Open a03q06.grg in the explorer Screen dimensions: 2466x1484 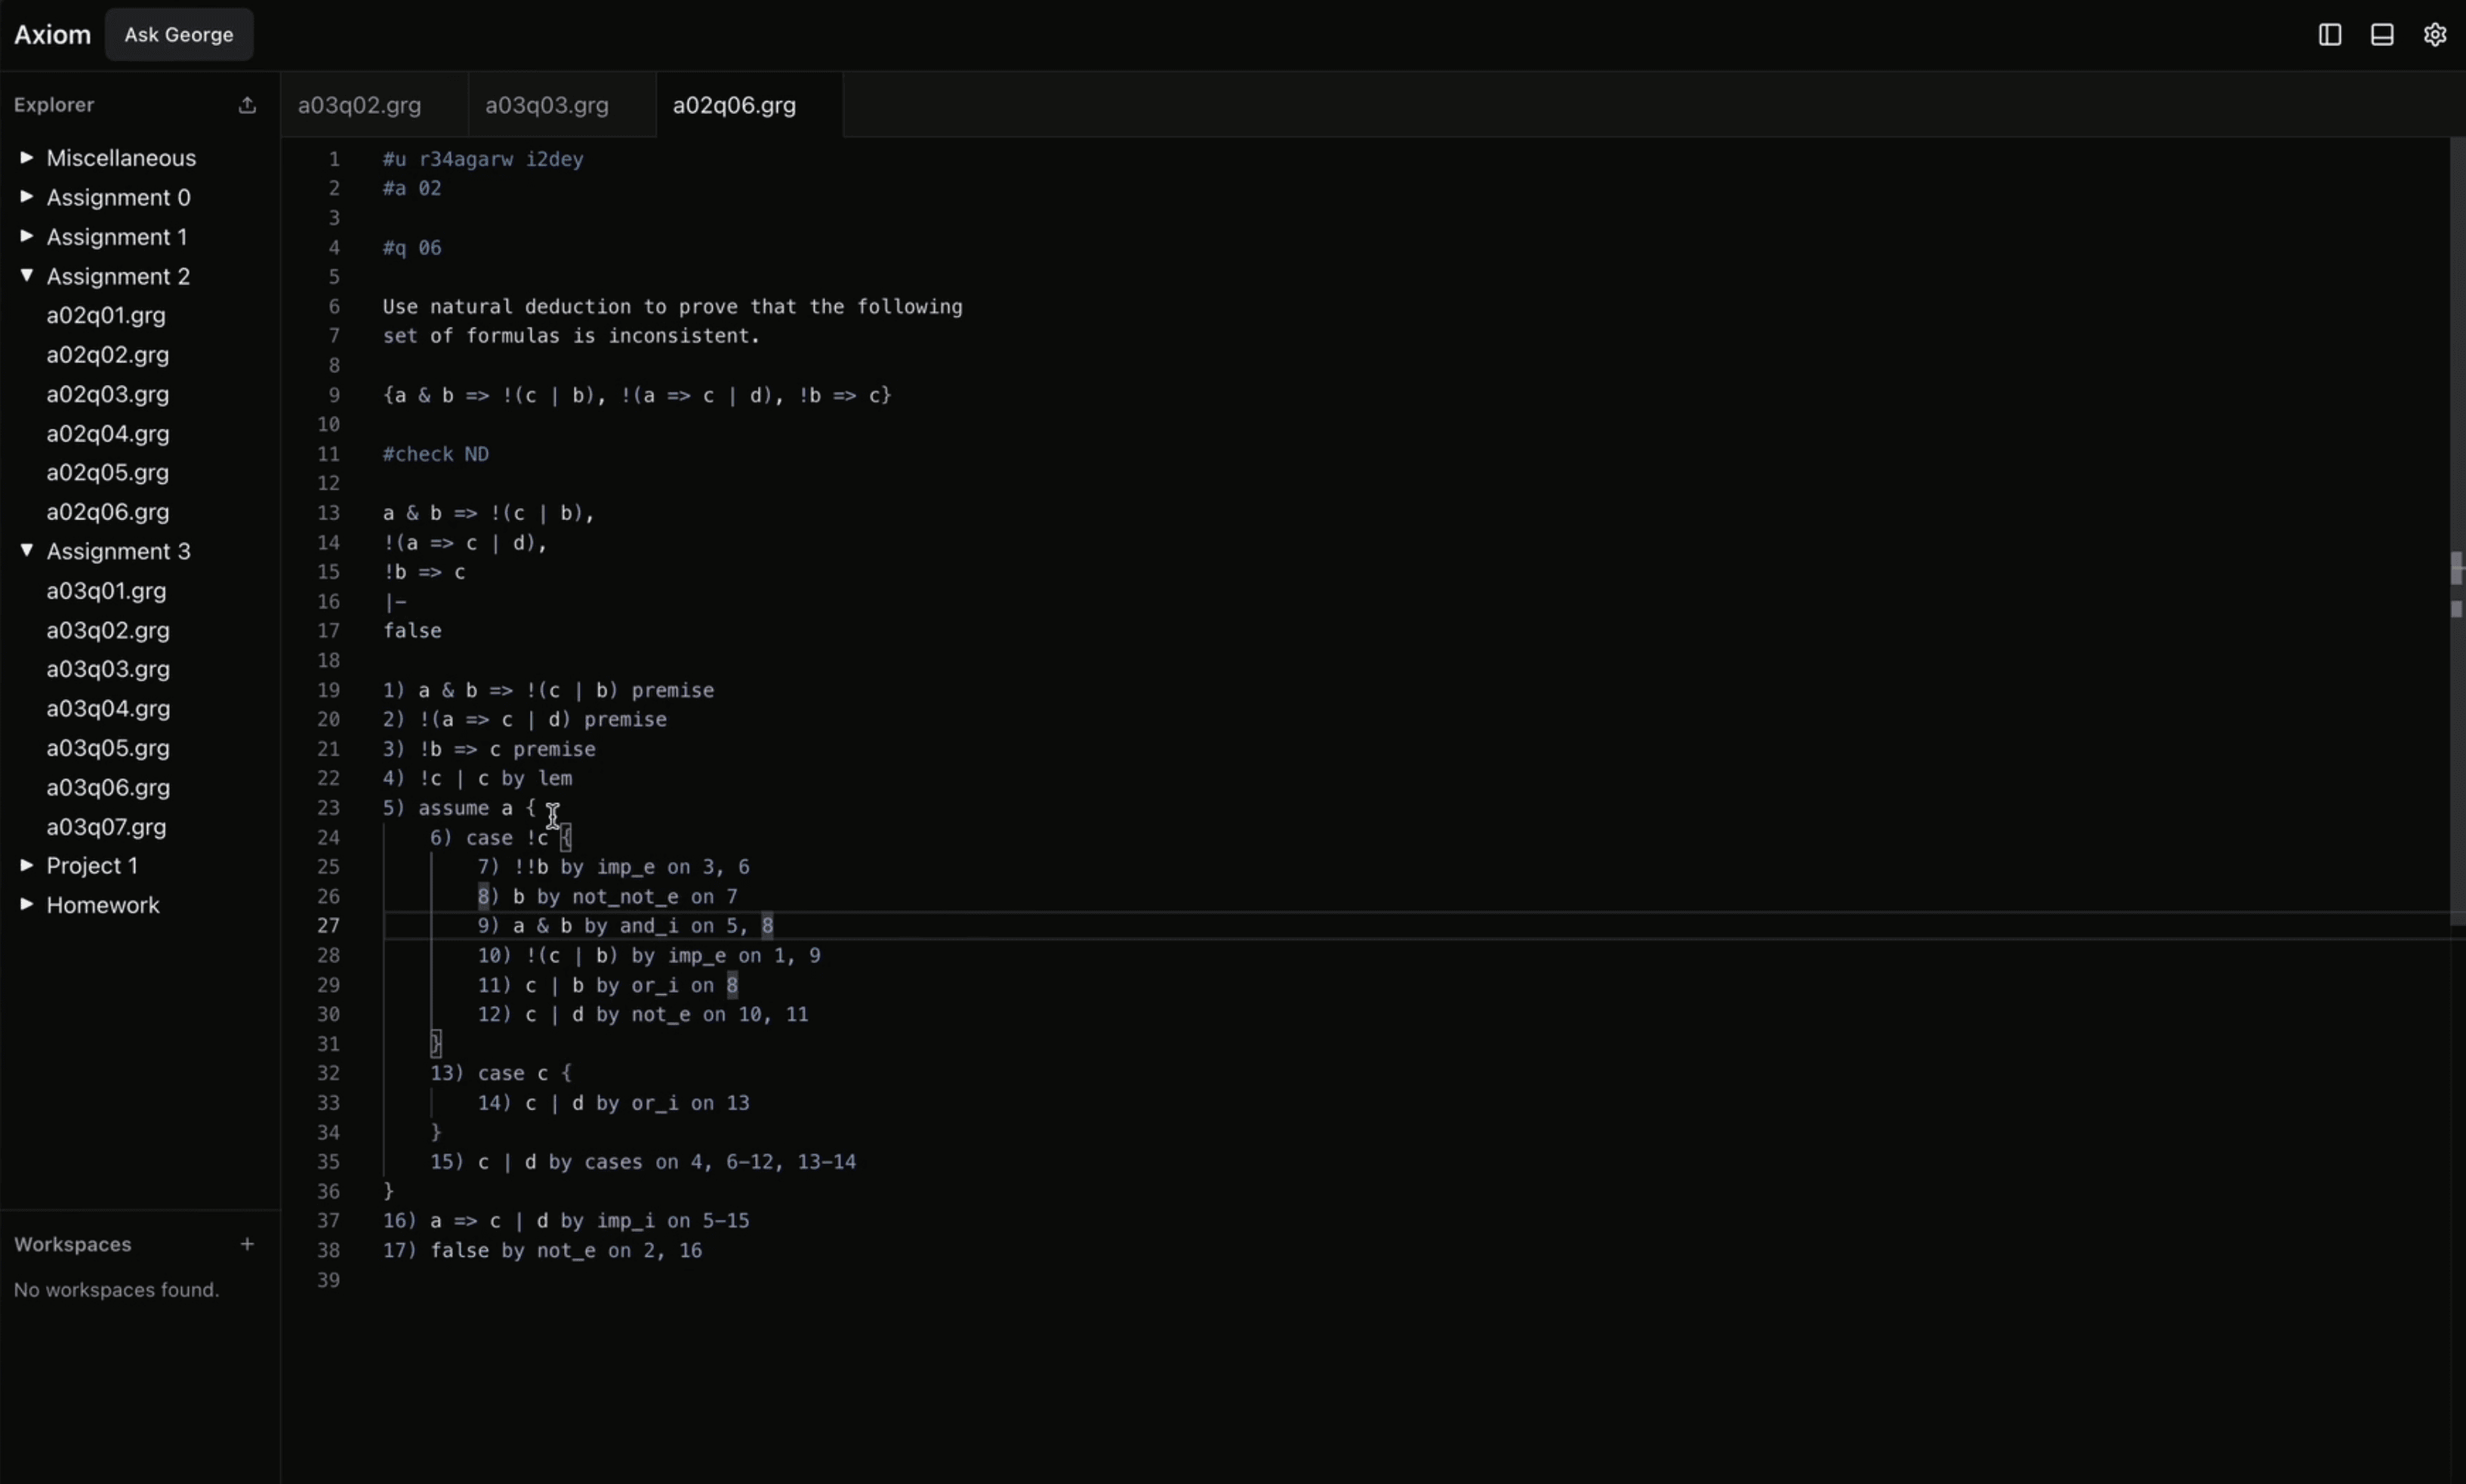(108, 788)
